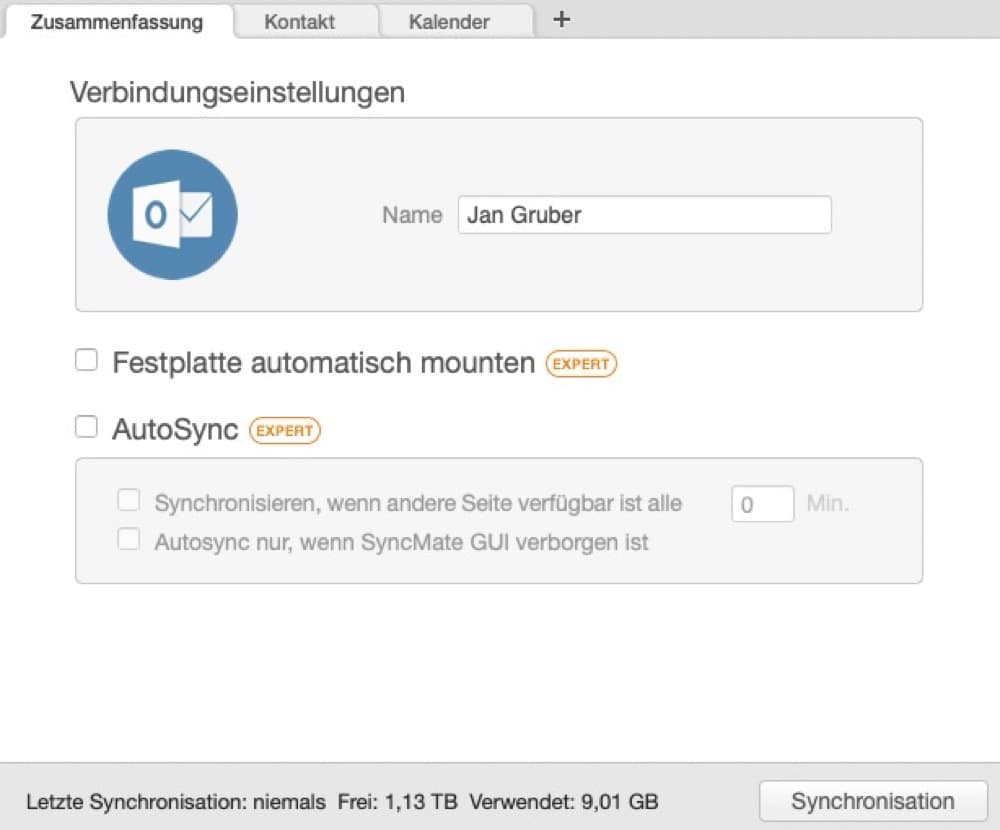Start sync with the Synchronisation button
The image size is (1000, 830).
point(873,801)
